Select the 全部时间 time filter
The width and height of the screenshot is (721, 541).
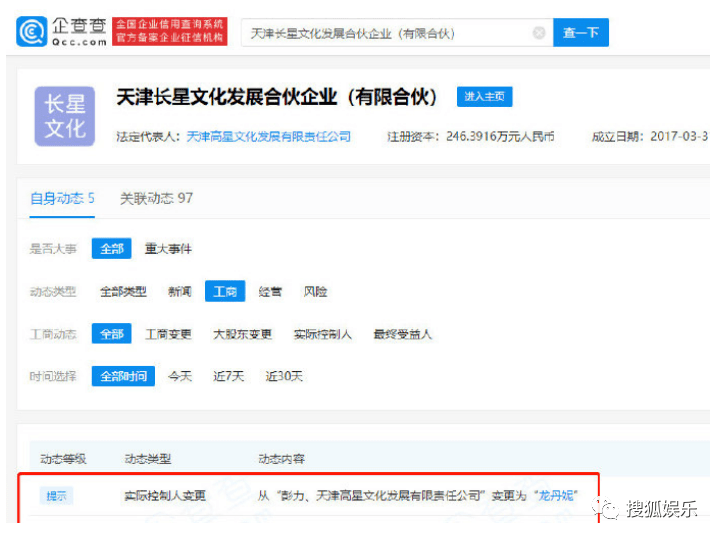point(123,376)
